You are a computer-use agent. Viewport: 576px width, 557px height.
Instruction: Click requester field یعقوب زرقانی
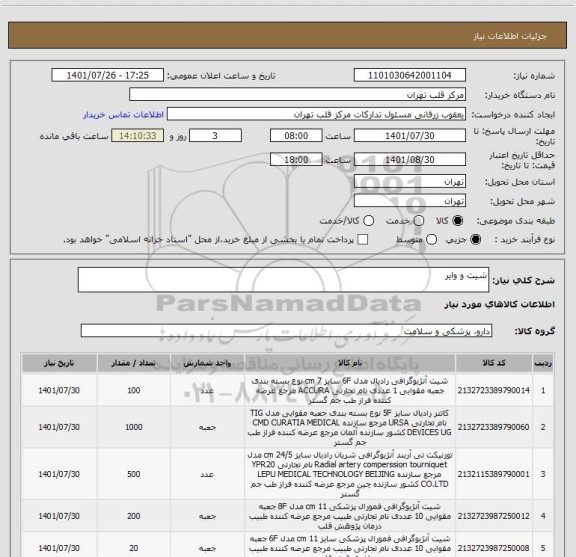[x=316, y=115]
